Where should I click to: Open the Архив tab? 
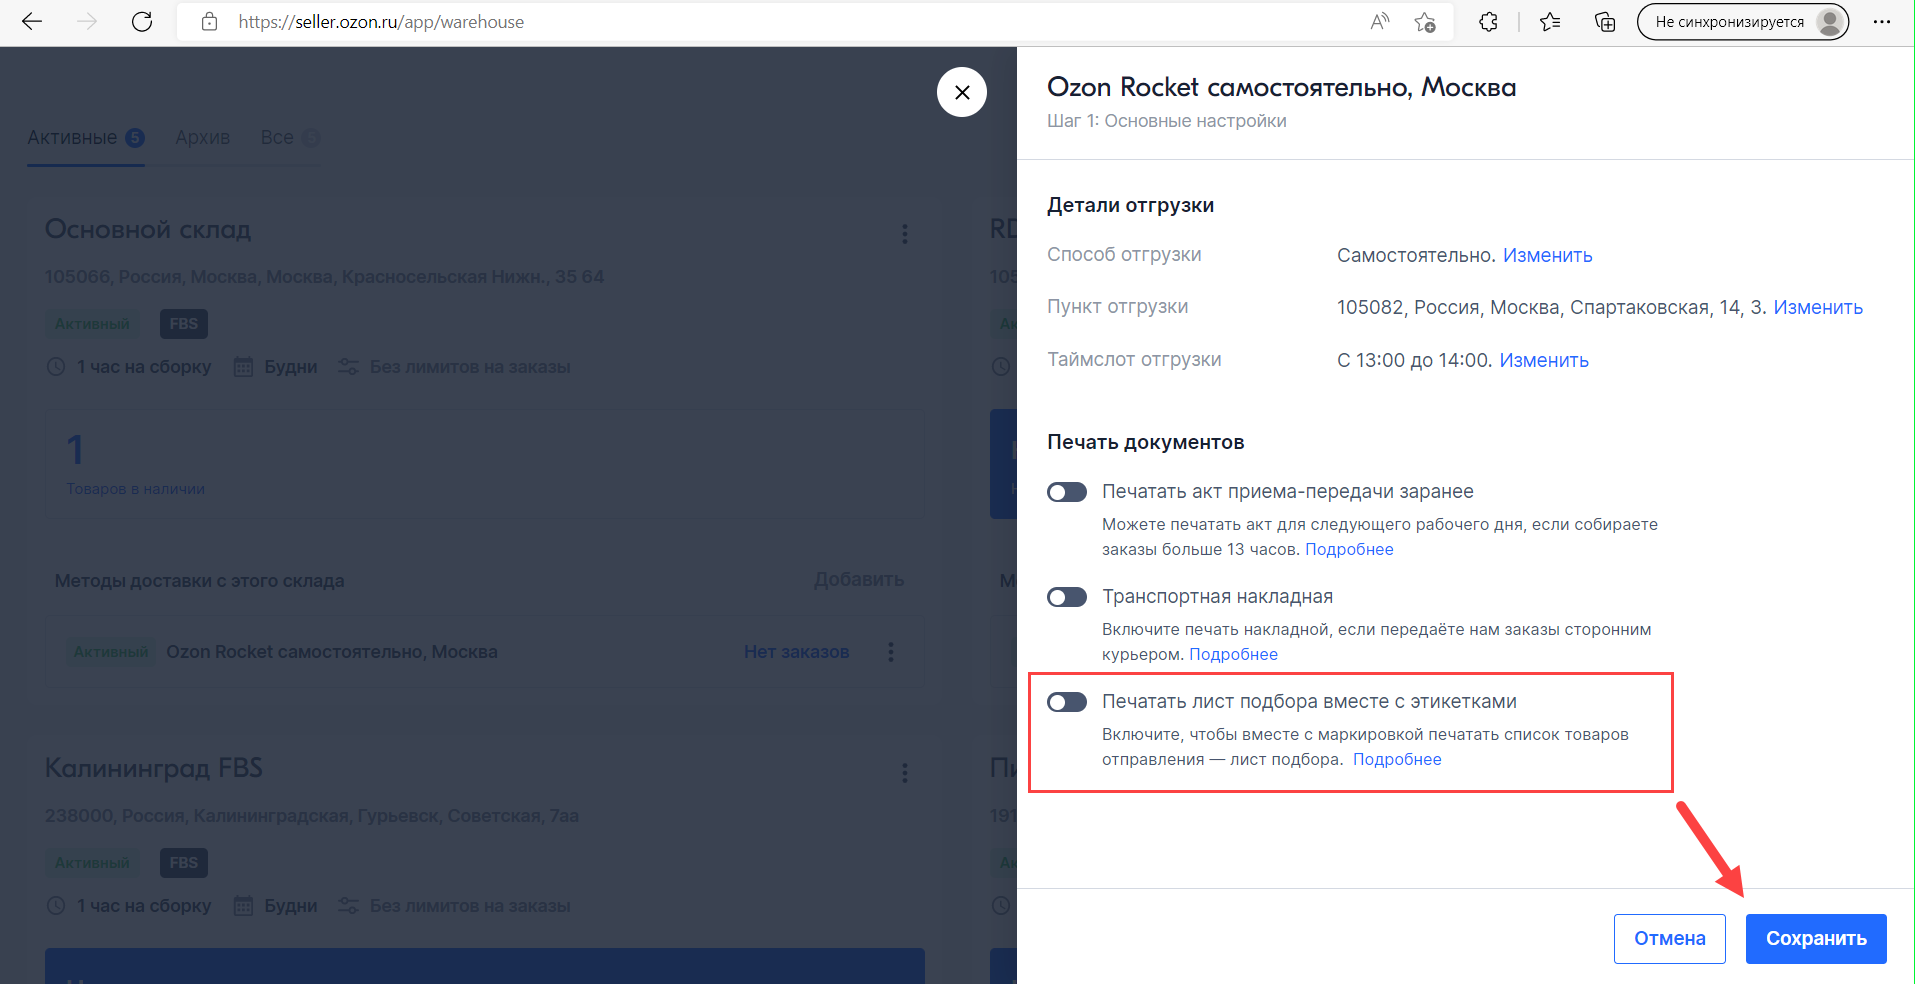203,138
